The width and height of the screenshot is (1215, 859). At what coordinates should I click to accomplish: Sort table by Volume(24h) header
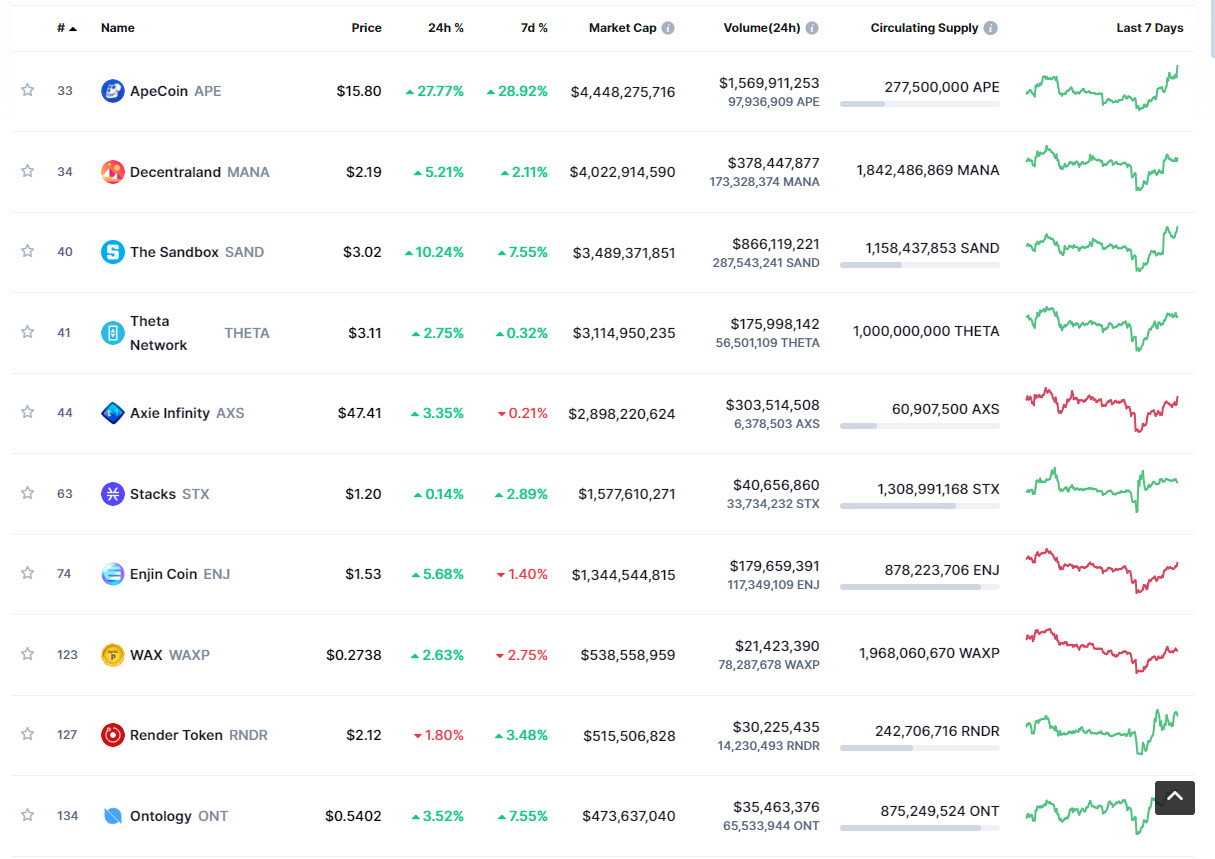click(762, 28)
